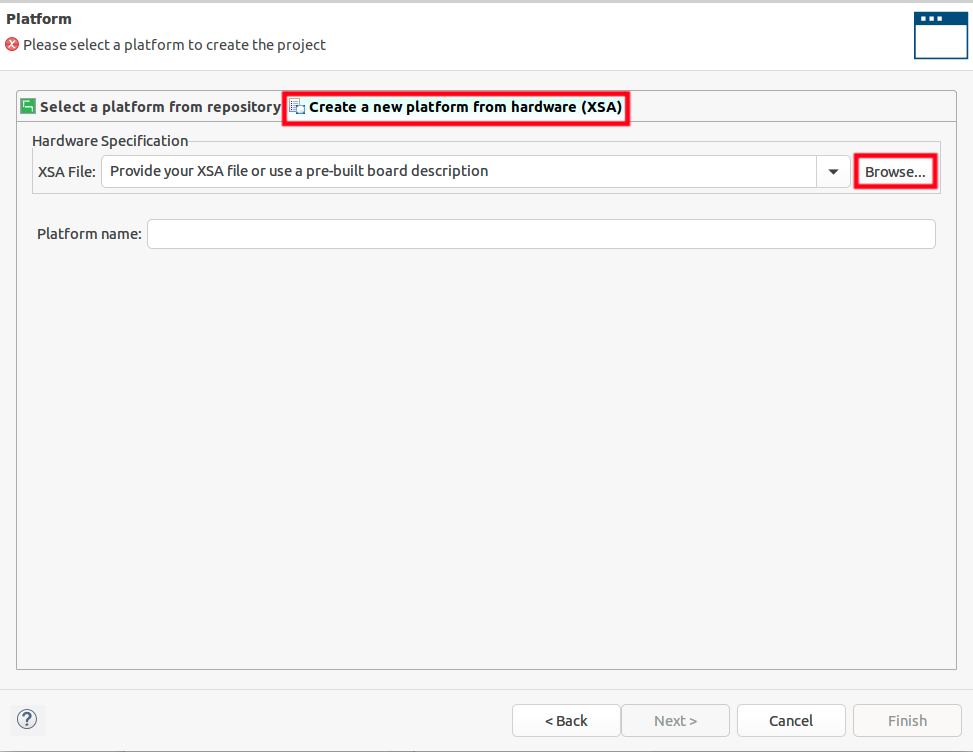Click the 'Platform name:' label
This screenshot has height=752, width=973.
(x=89, y=234)
